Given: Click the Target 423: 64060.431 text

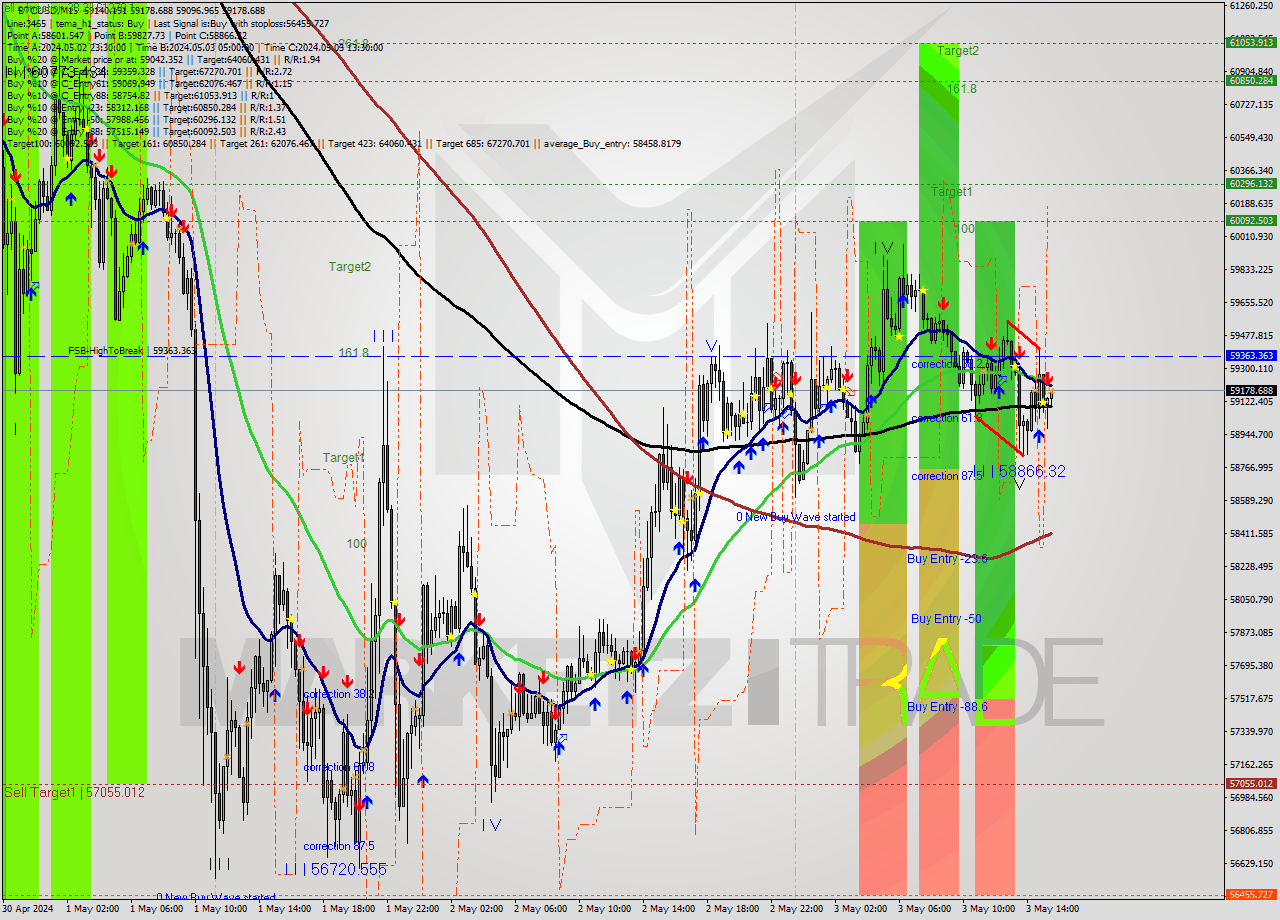Looking at the screenshot, I should tap(374, 144).
